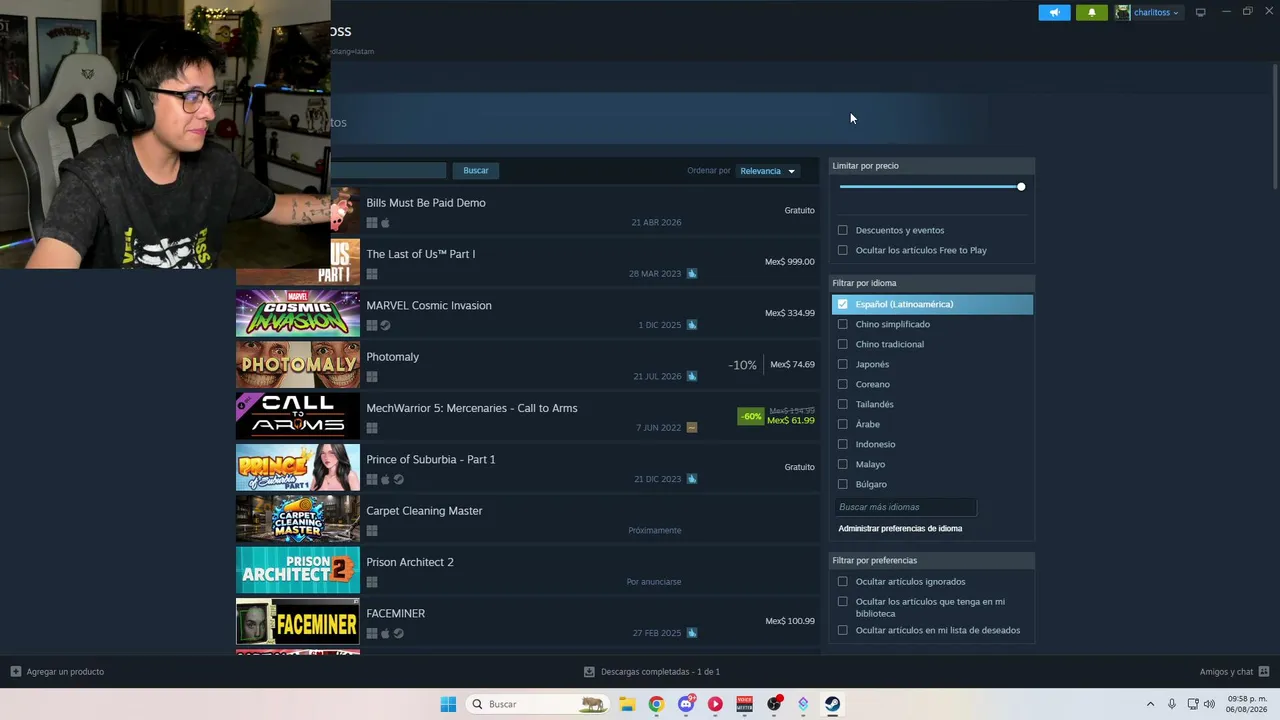Screen dimensions: 1280x720
Task: Open the Windows Start menu
Action: point(448,704)
